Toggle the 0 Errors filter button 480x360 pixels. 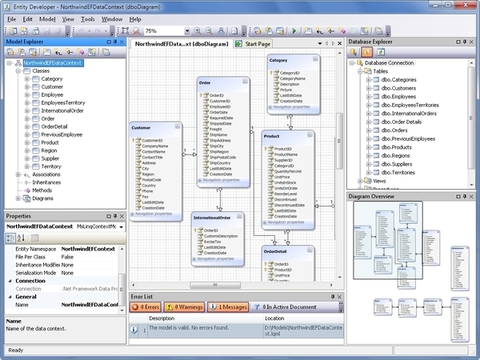click(x=145, y=307)
